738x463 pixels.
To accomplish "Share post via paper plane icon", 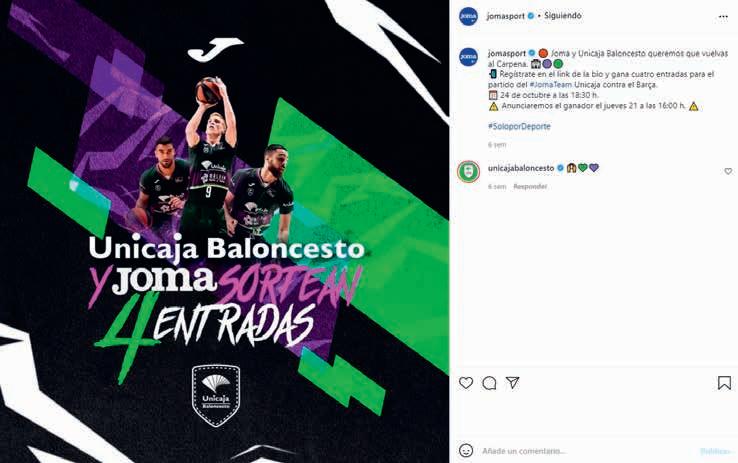I will [512, 383].
